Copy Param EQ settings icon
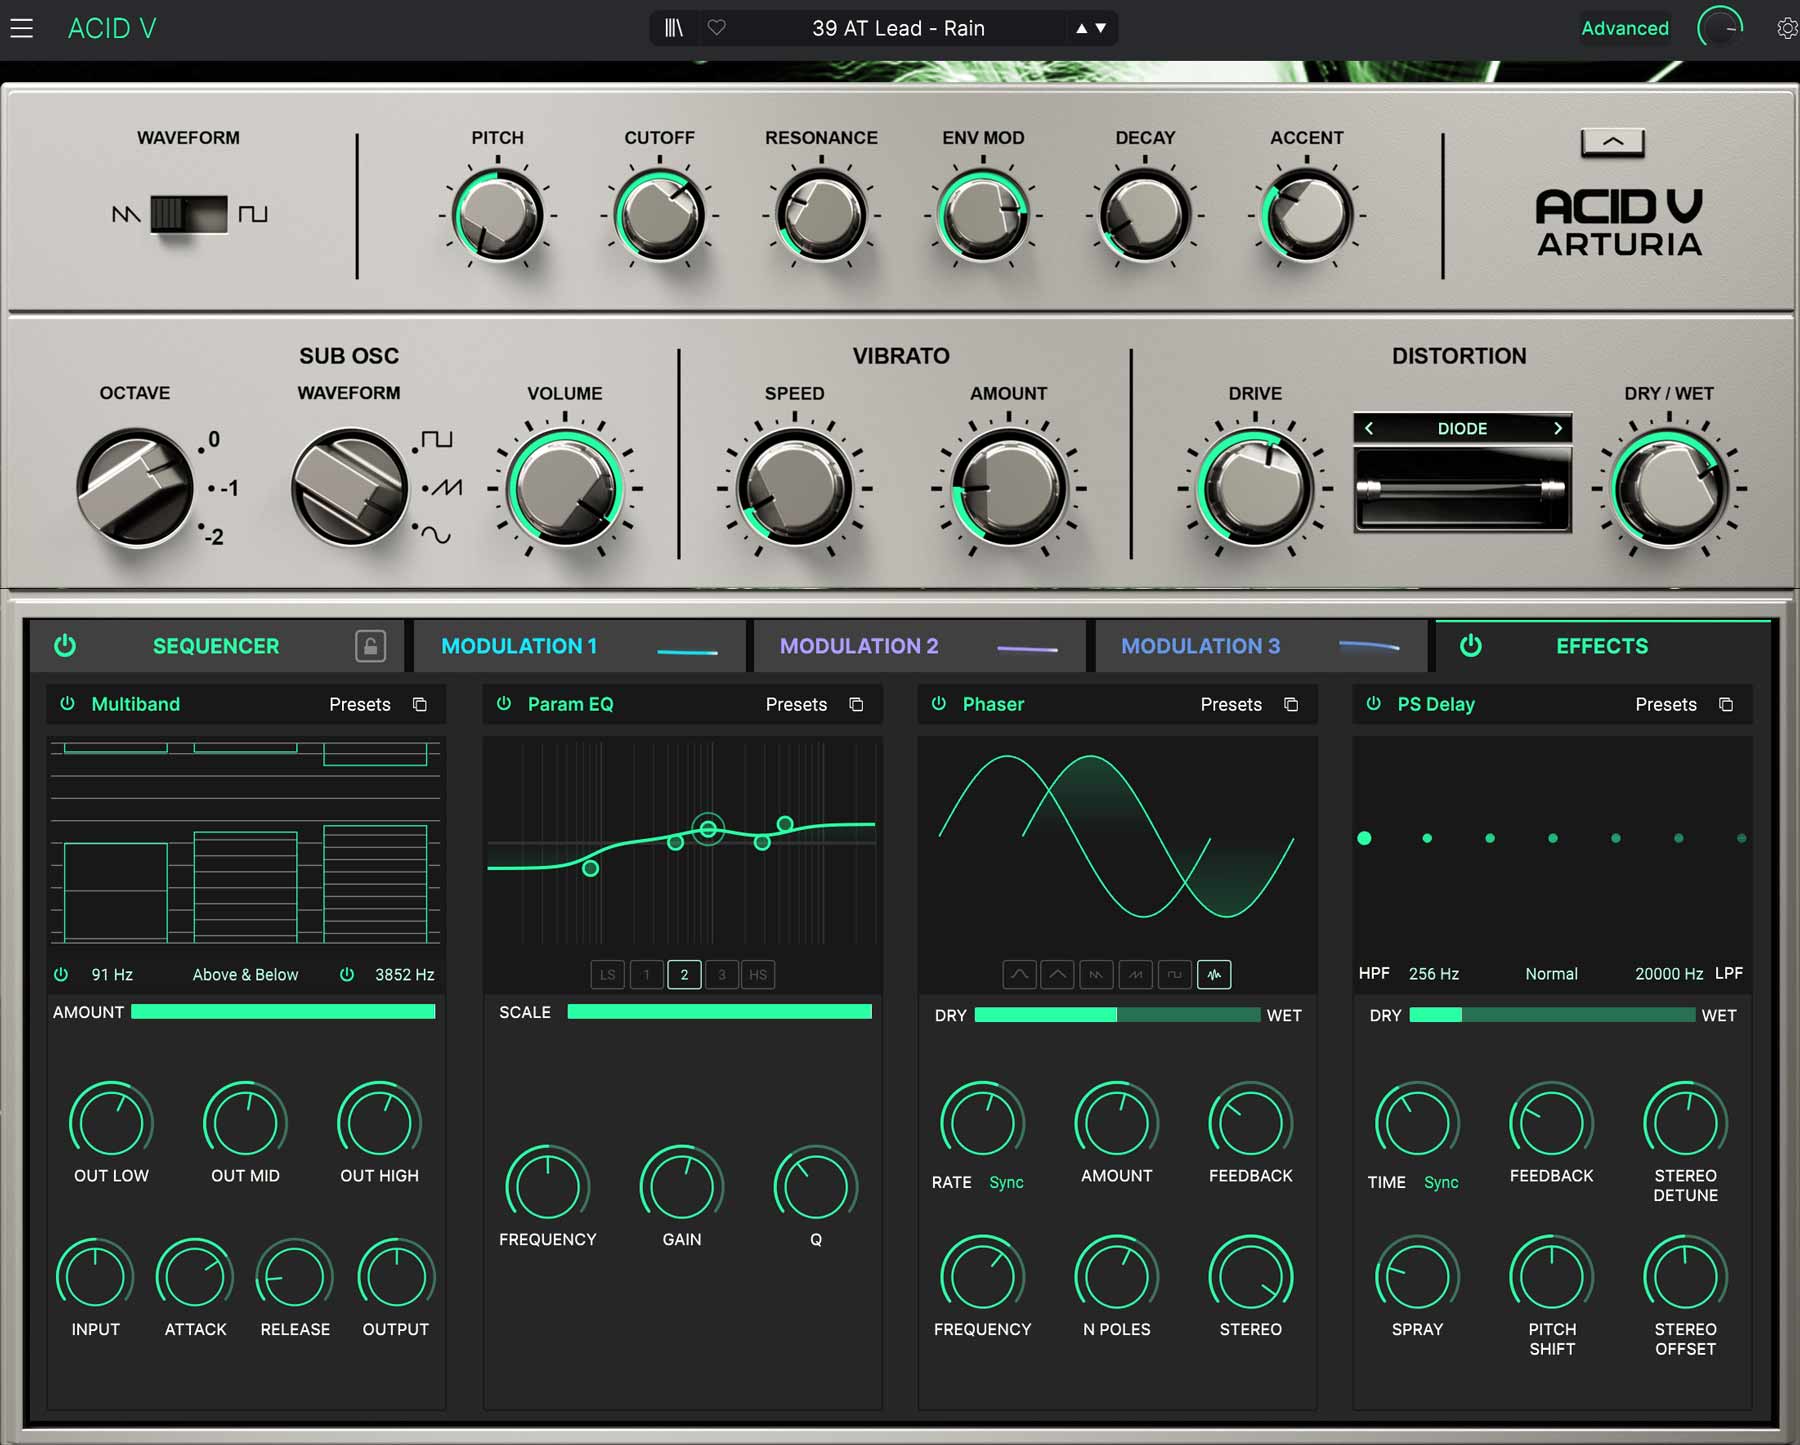The height and width of the screenshot is (1445, 1800). (x=856, y=704)
